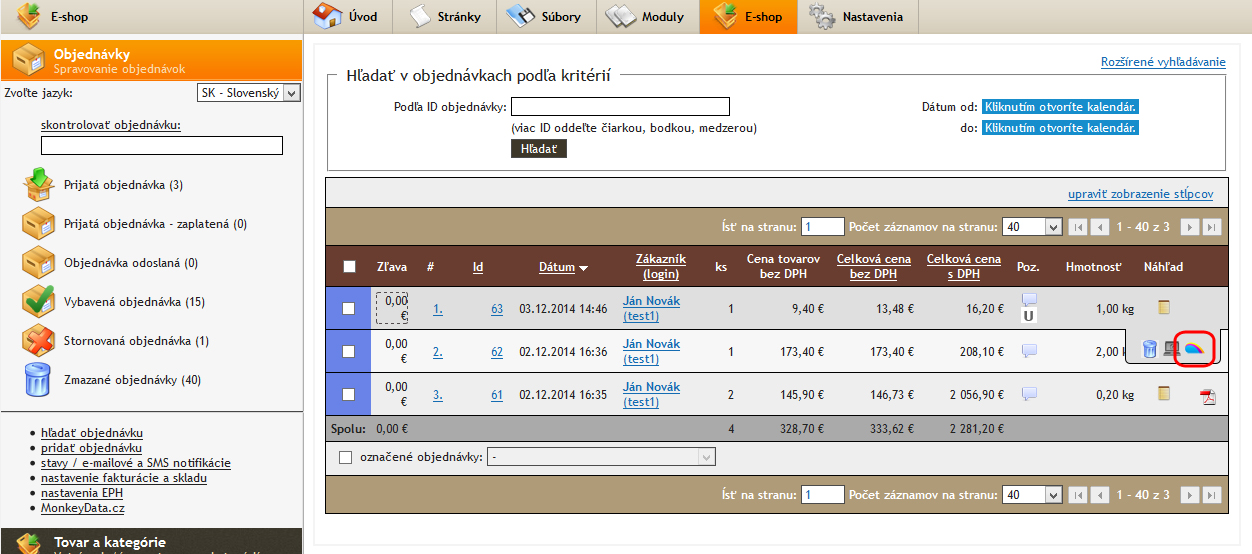This screenshot has width=1252, height=554.
Task: Open the 'Rozšírené vyhľadávanie' link
Action: click(1162, 62)
